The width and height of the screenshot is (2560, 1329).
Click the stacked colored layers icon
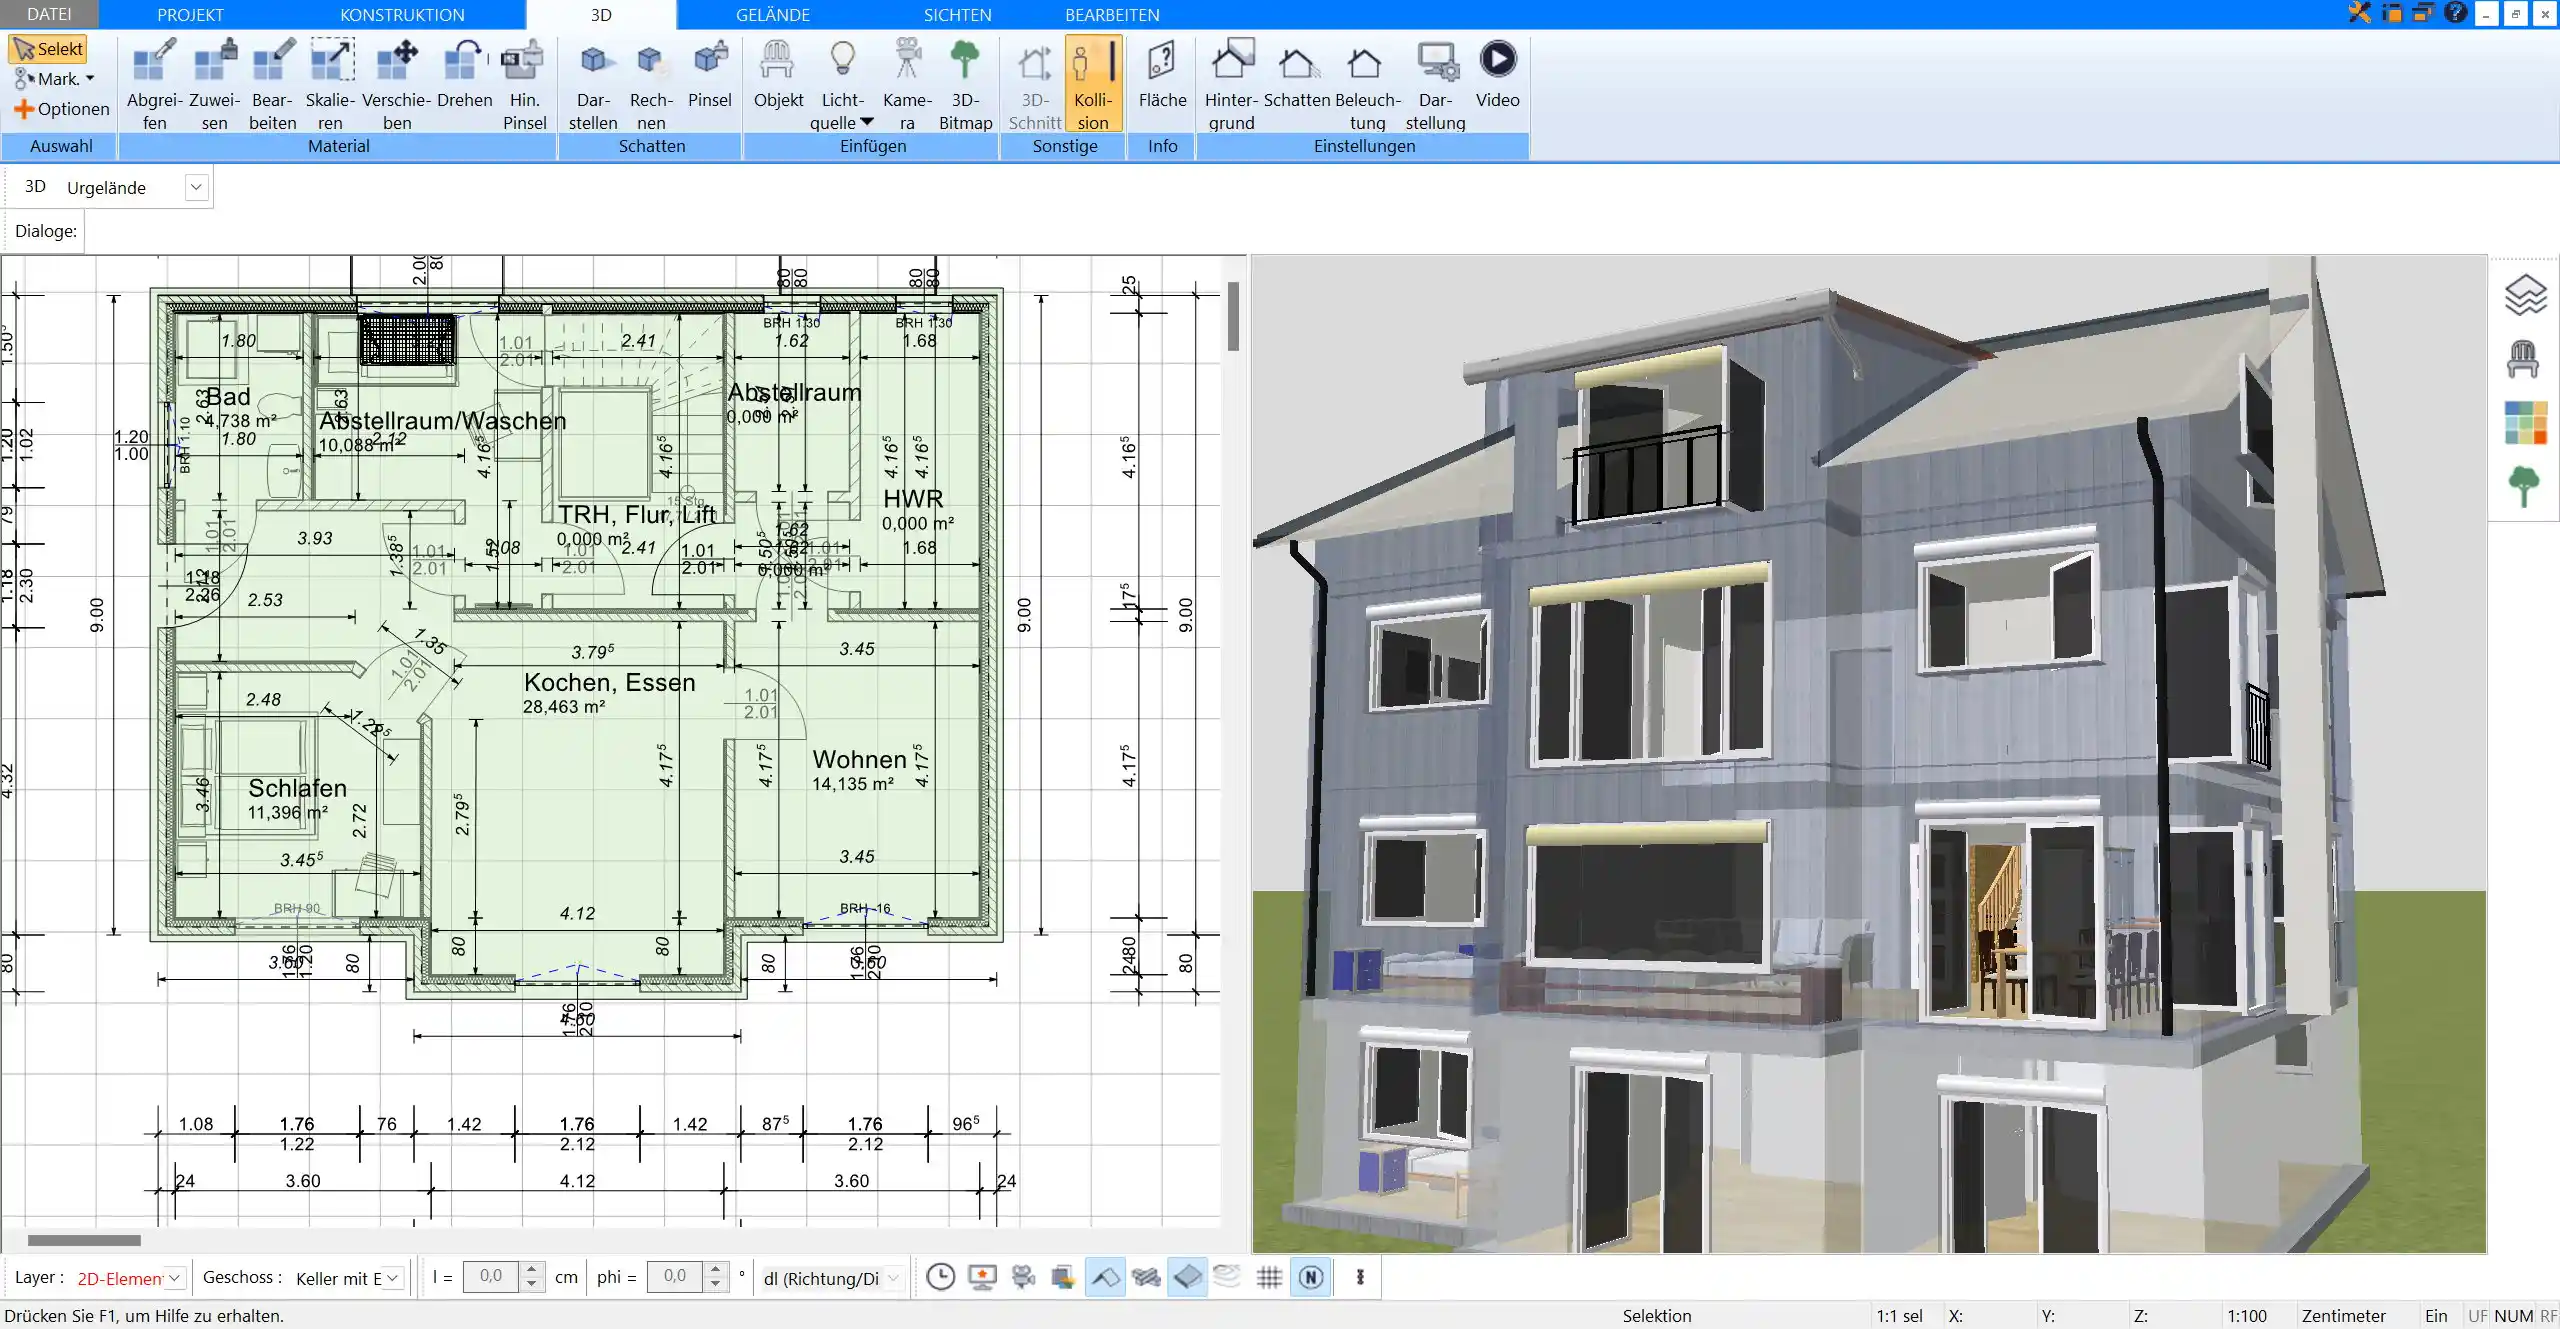(1063, 1277)
